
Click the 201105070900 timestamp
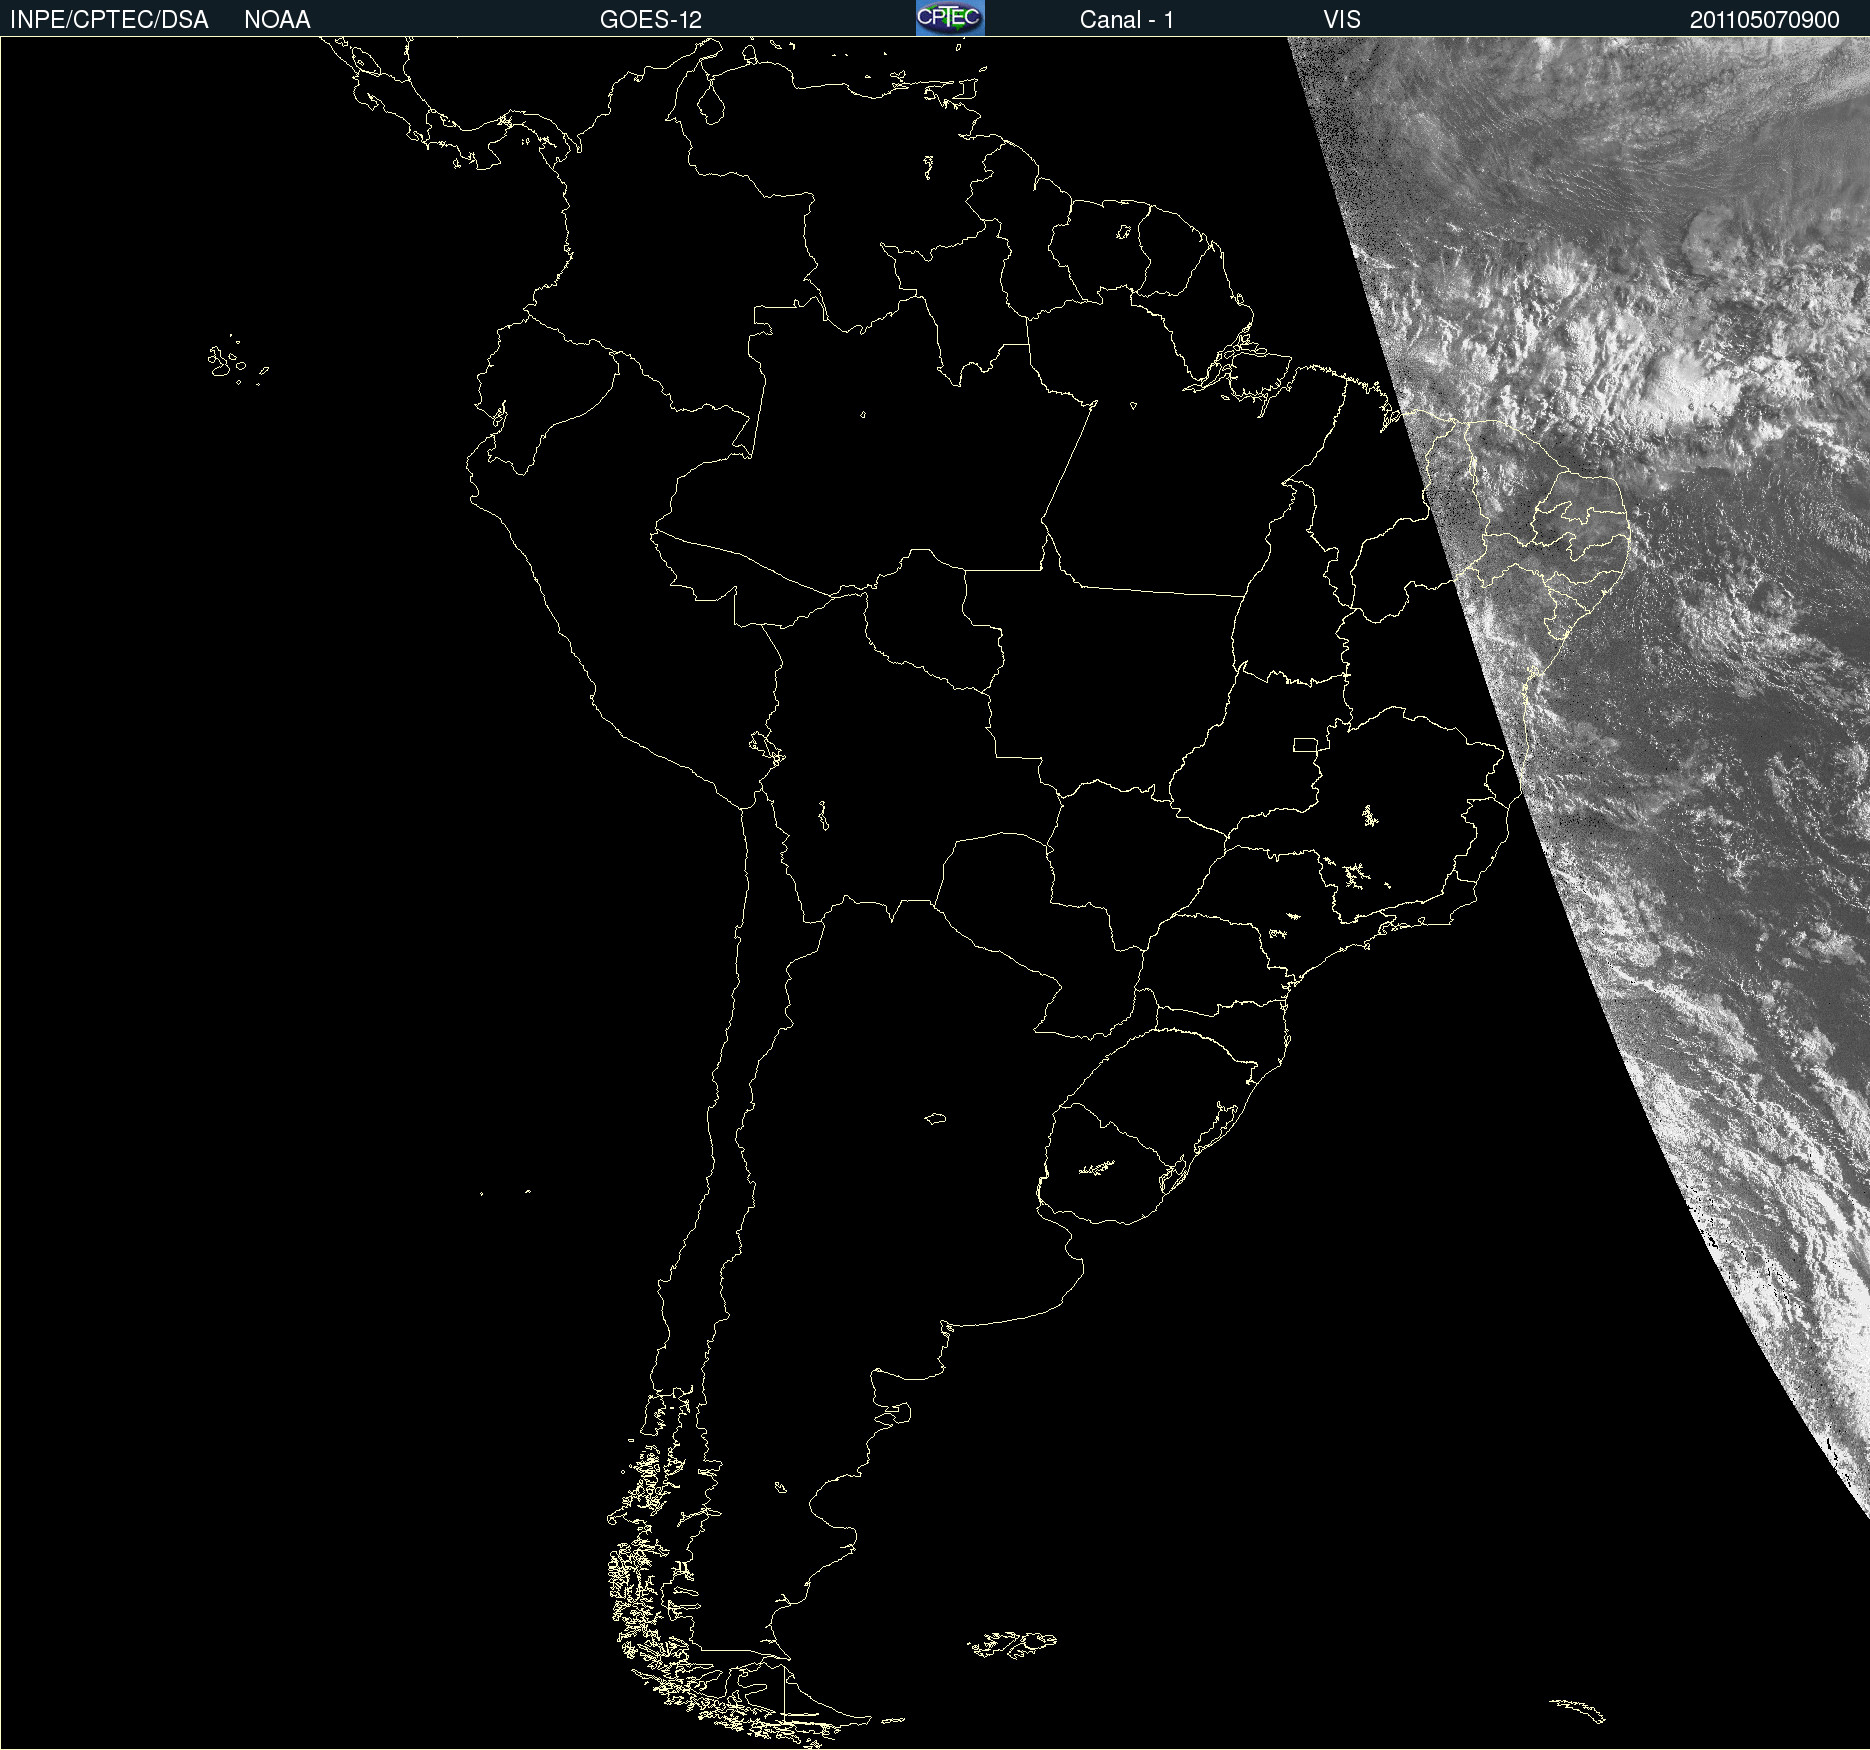pyautogui.click(x=1765, y=20)
